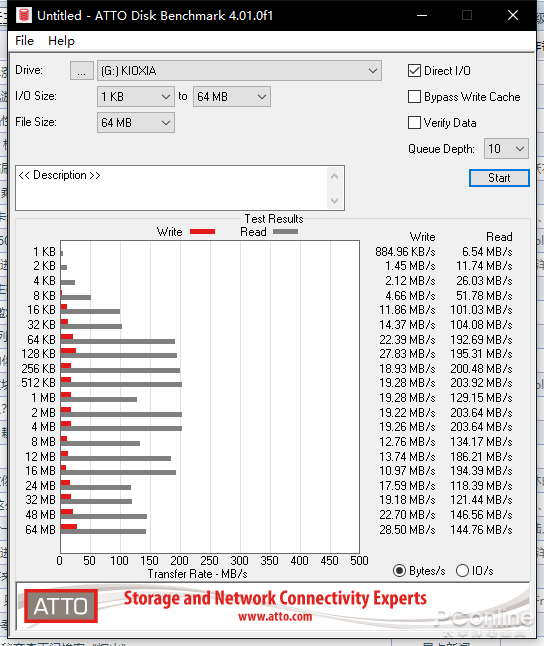Uncheck the Direct I/O checkbox
544x646 pixels.
[414, 70]
